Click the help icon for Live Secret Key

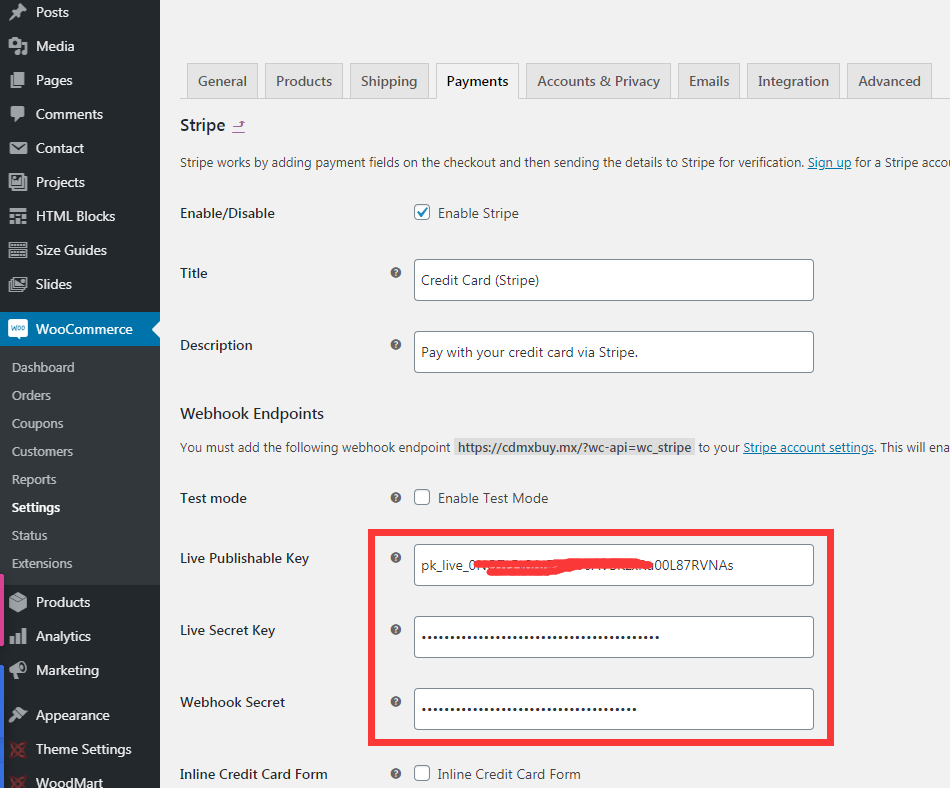pos(396,630)
